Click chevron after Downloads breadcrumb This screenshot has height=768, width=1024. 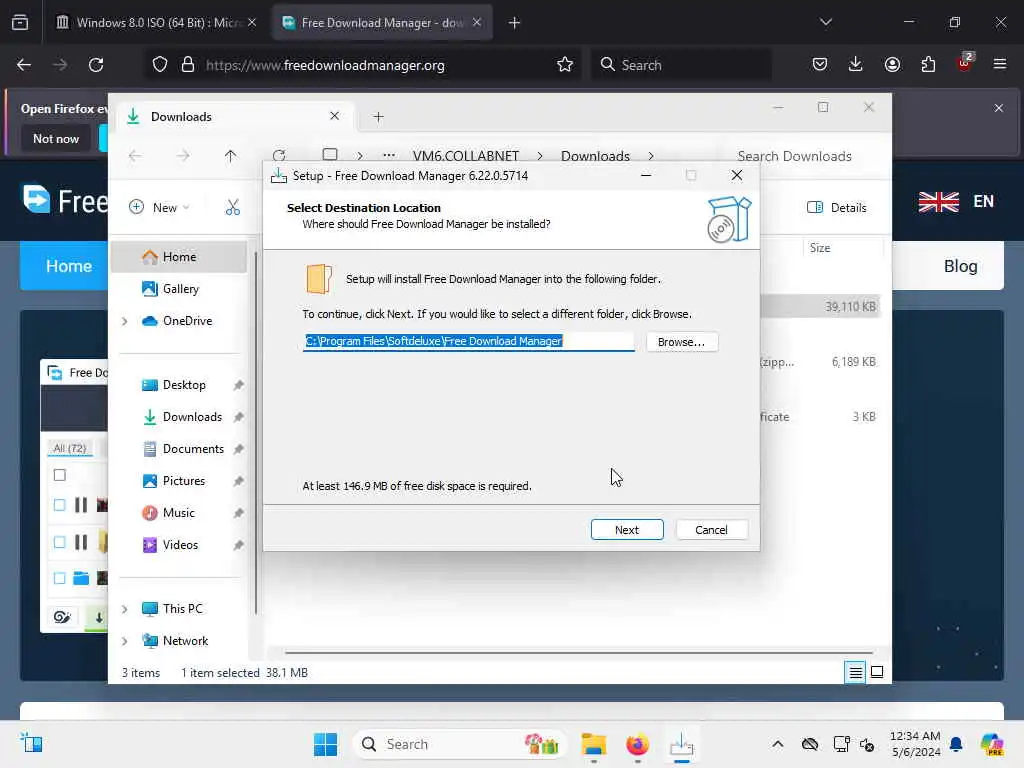(651, 156)
